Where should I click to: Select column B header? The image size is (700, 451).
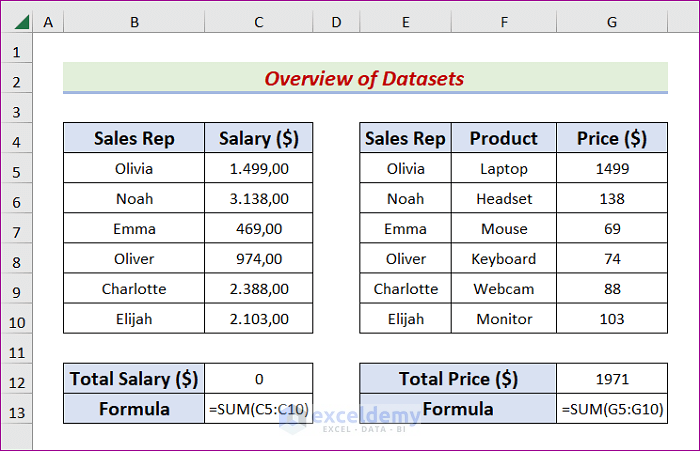[x=134, y=20]
